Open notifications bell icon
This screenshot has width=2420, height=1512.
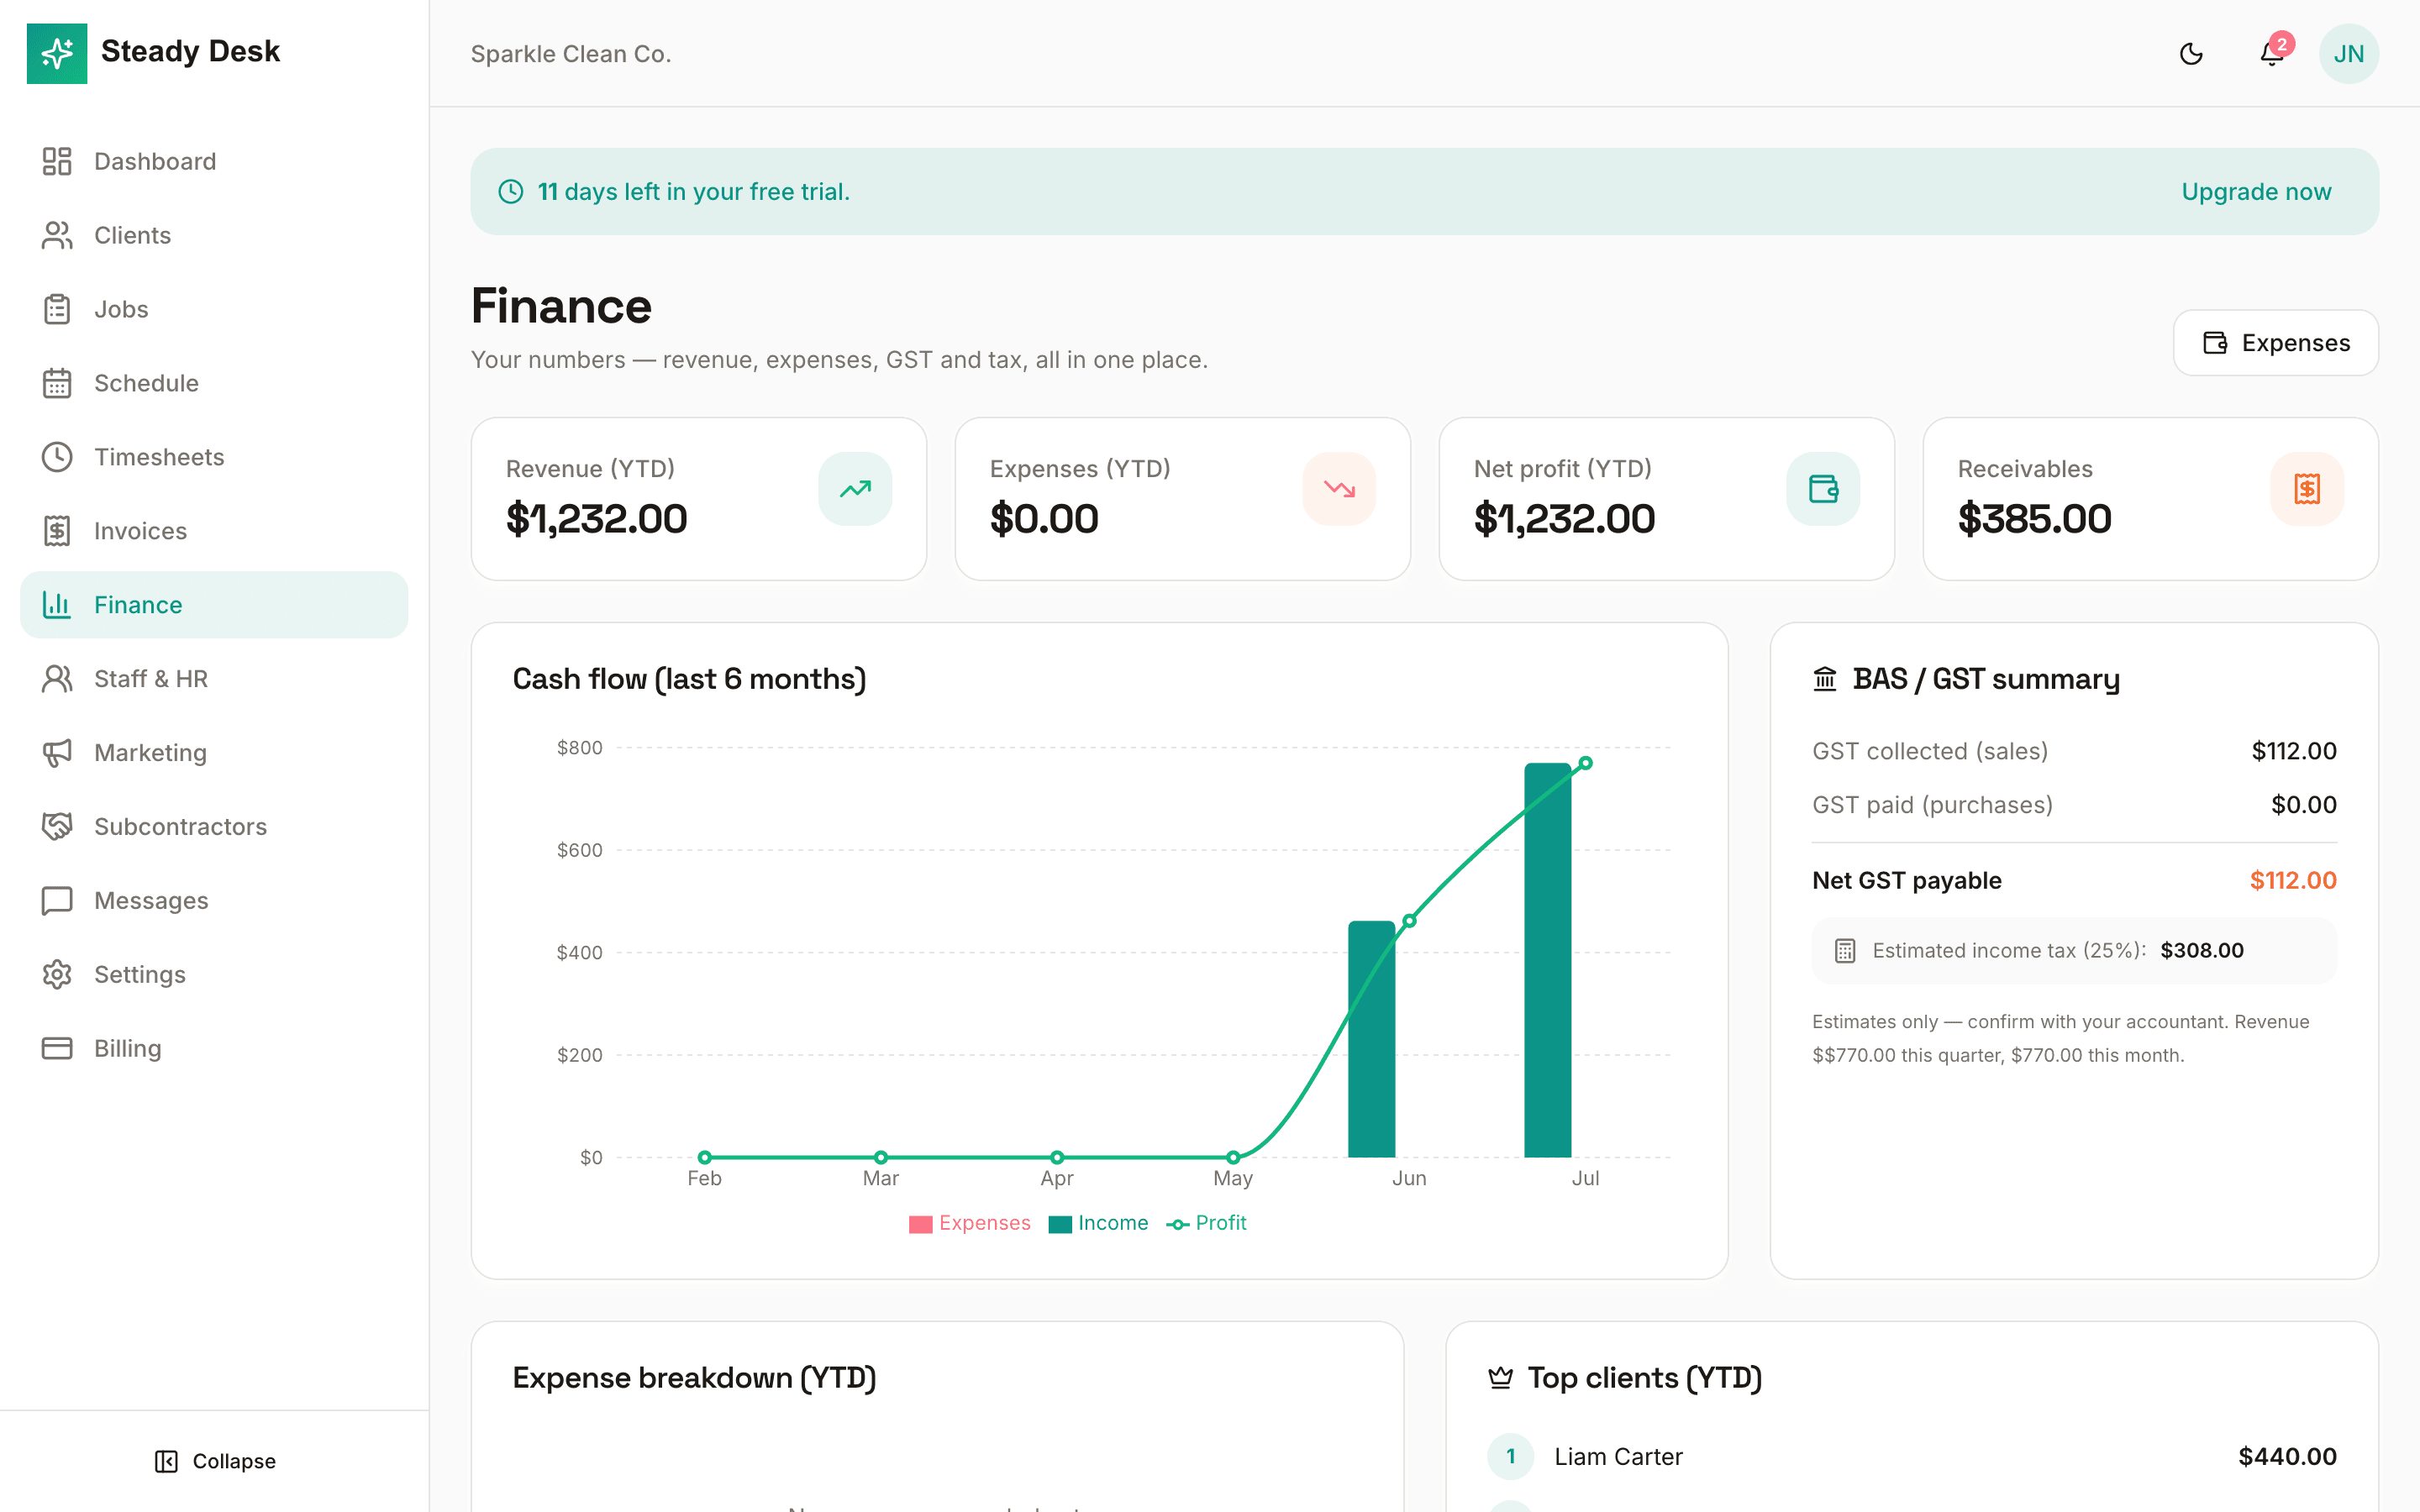[2272, 54]
